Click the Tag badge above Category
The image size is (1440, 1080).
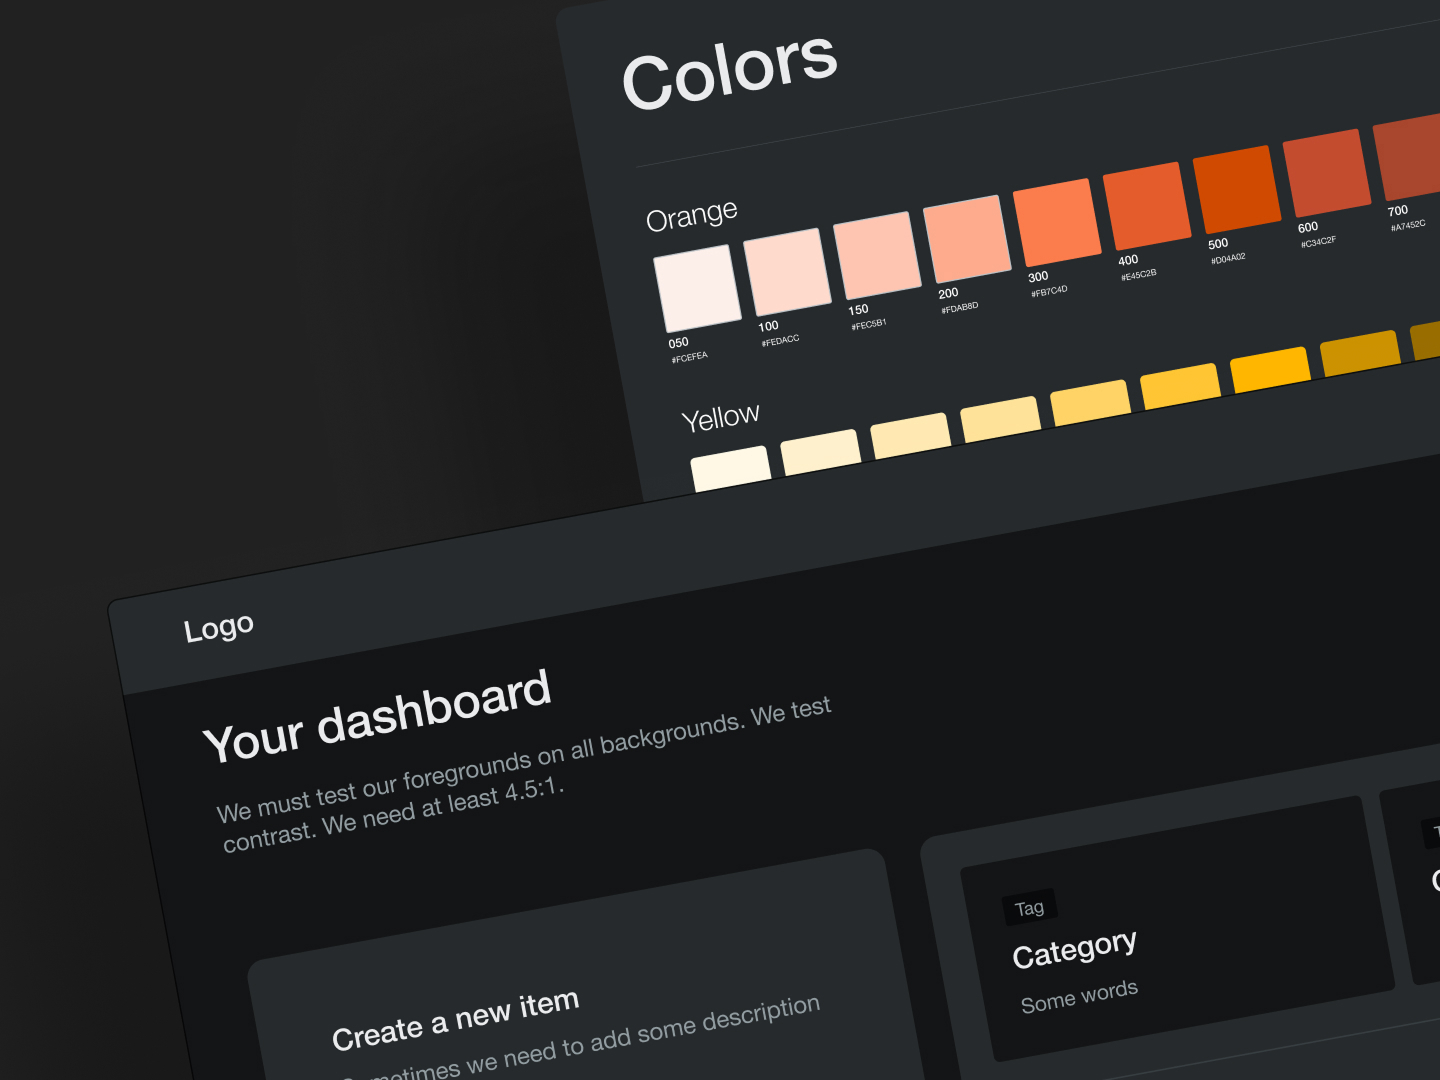pyautogui.click(x=1029, y=908)
